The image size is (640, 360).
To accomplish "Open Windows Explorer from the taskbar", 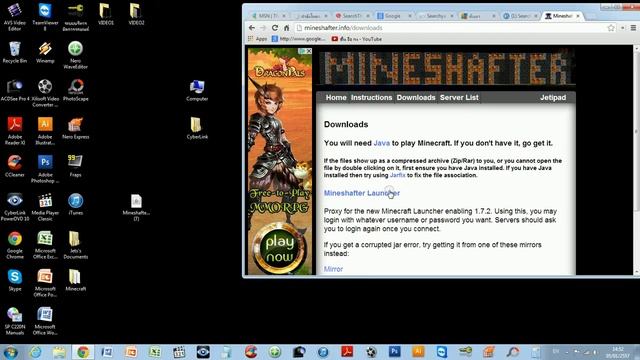I will click(59, 352).
